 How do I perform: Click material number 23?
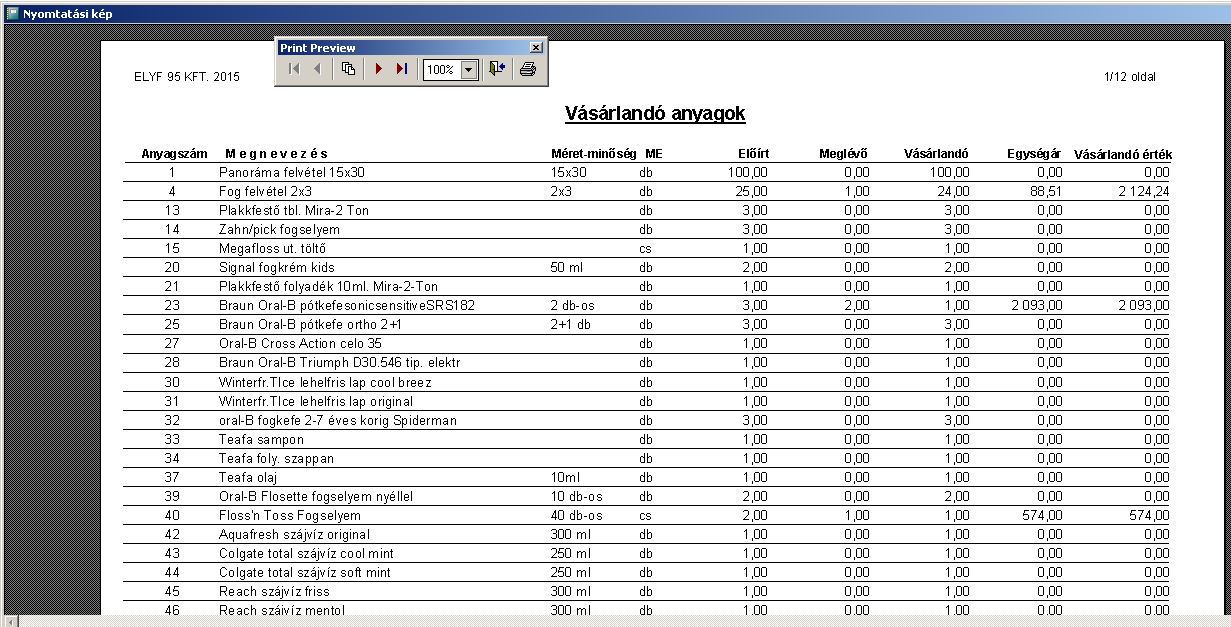pyautogui.click(x=172, y=305)
